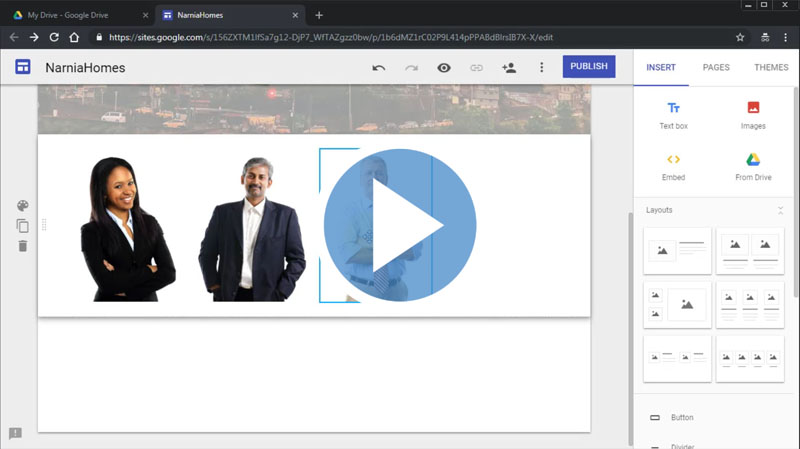Open section background palette icon

[23, 206]
